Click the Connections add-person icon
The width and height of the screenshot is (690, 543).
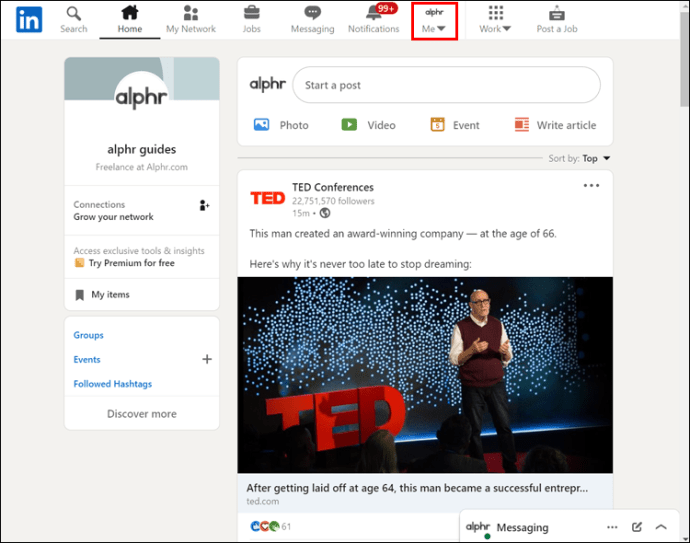pos(204,205)
